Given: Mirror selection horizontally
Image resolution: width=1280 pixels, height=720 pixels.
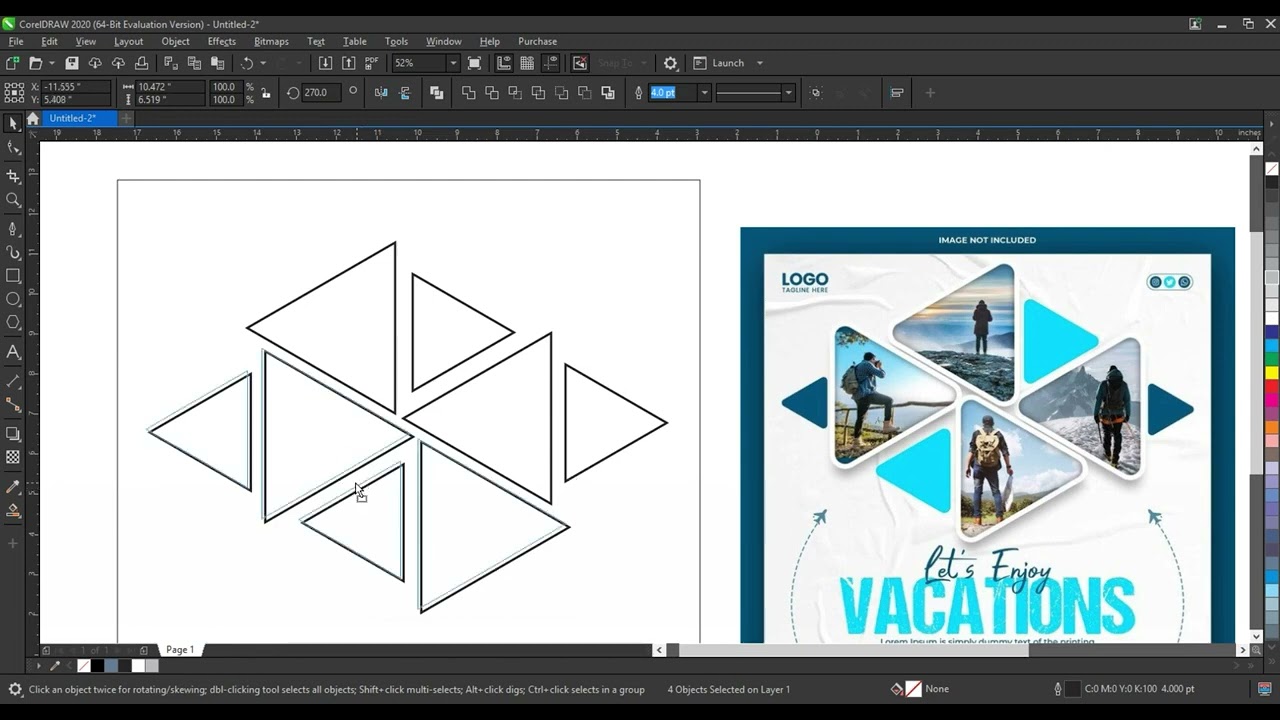Looking at the screenshot, I should pyautogui.click(x=381, y=93).
